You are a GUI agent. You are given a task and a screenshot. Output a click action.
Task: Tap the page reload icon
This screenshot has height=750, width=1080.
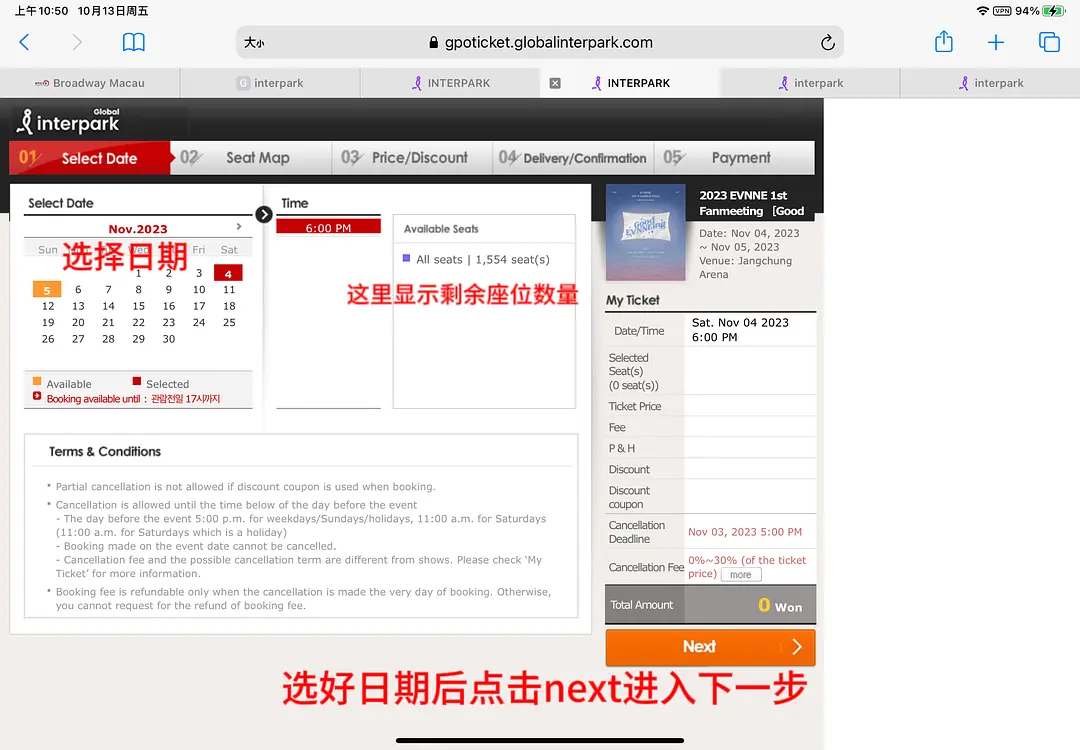tap(827, 43)
